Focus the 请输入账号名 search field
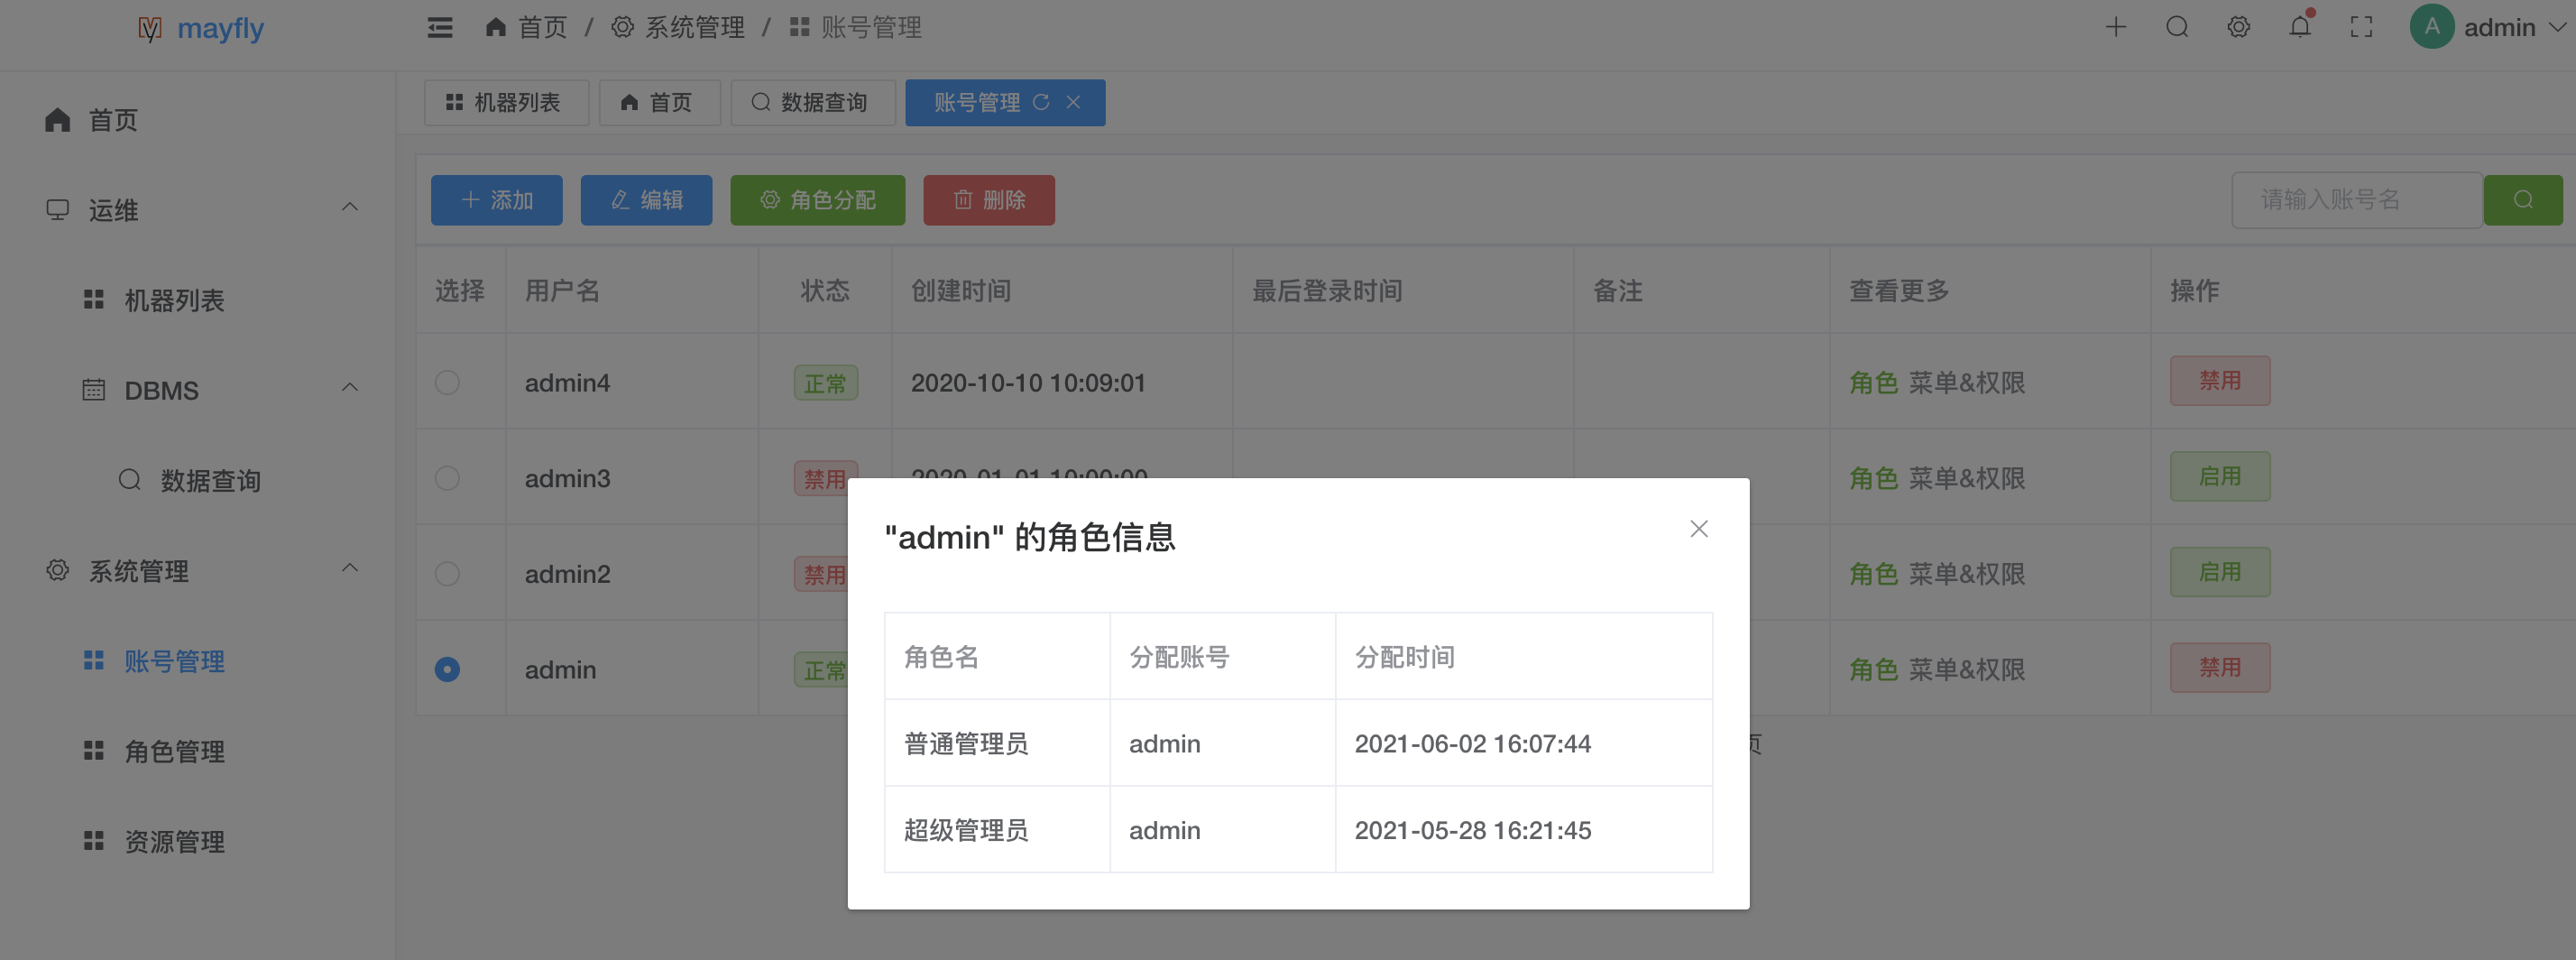2576x960 pixels. [x=2355, y=200]
